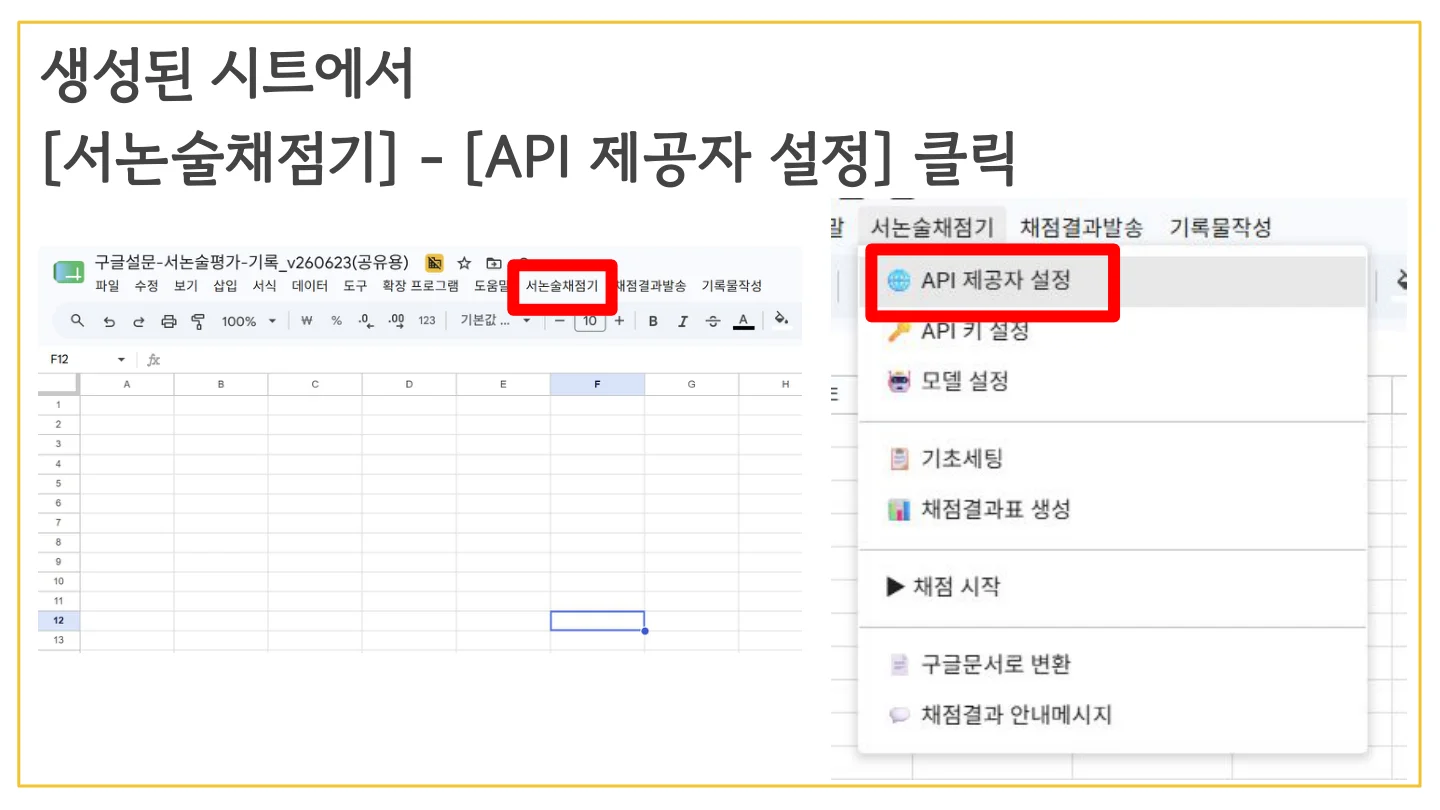1440x810 pixels.
Task: Click the spreadsheet title text
Action: click(251, 263)
